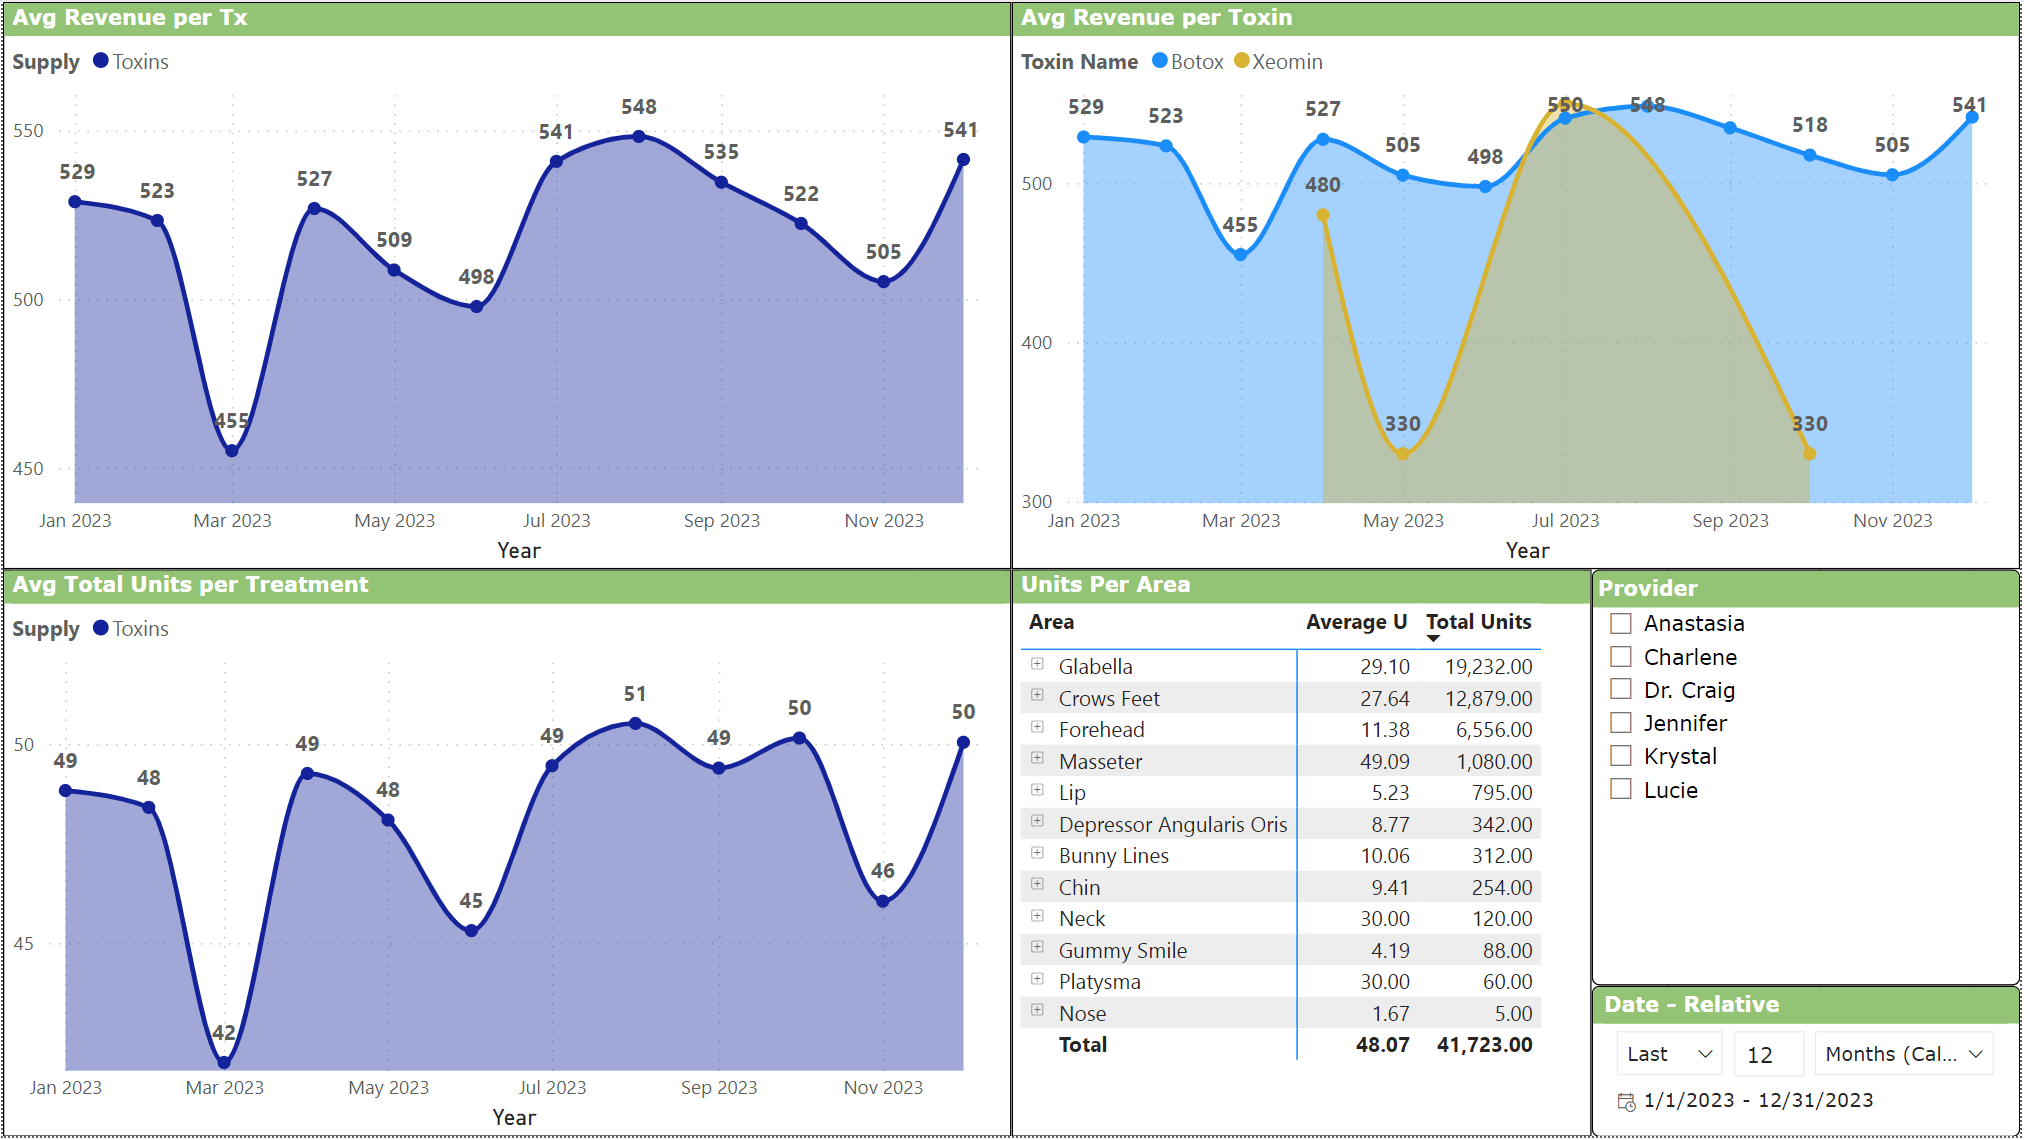Image resolution: width=2024 pixels, height=1140 pixels.
Task: Sort table by Area column header
Action: (1051, 622)
